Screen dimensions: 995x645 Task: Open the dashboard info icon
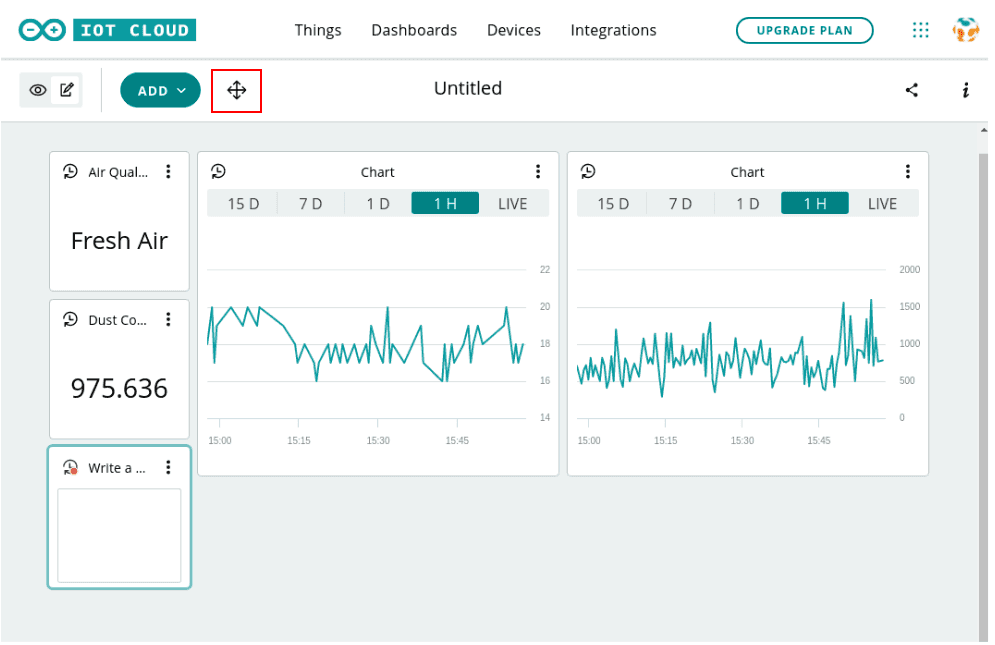click(x=965, y=90)
